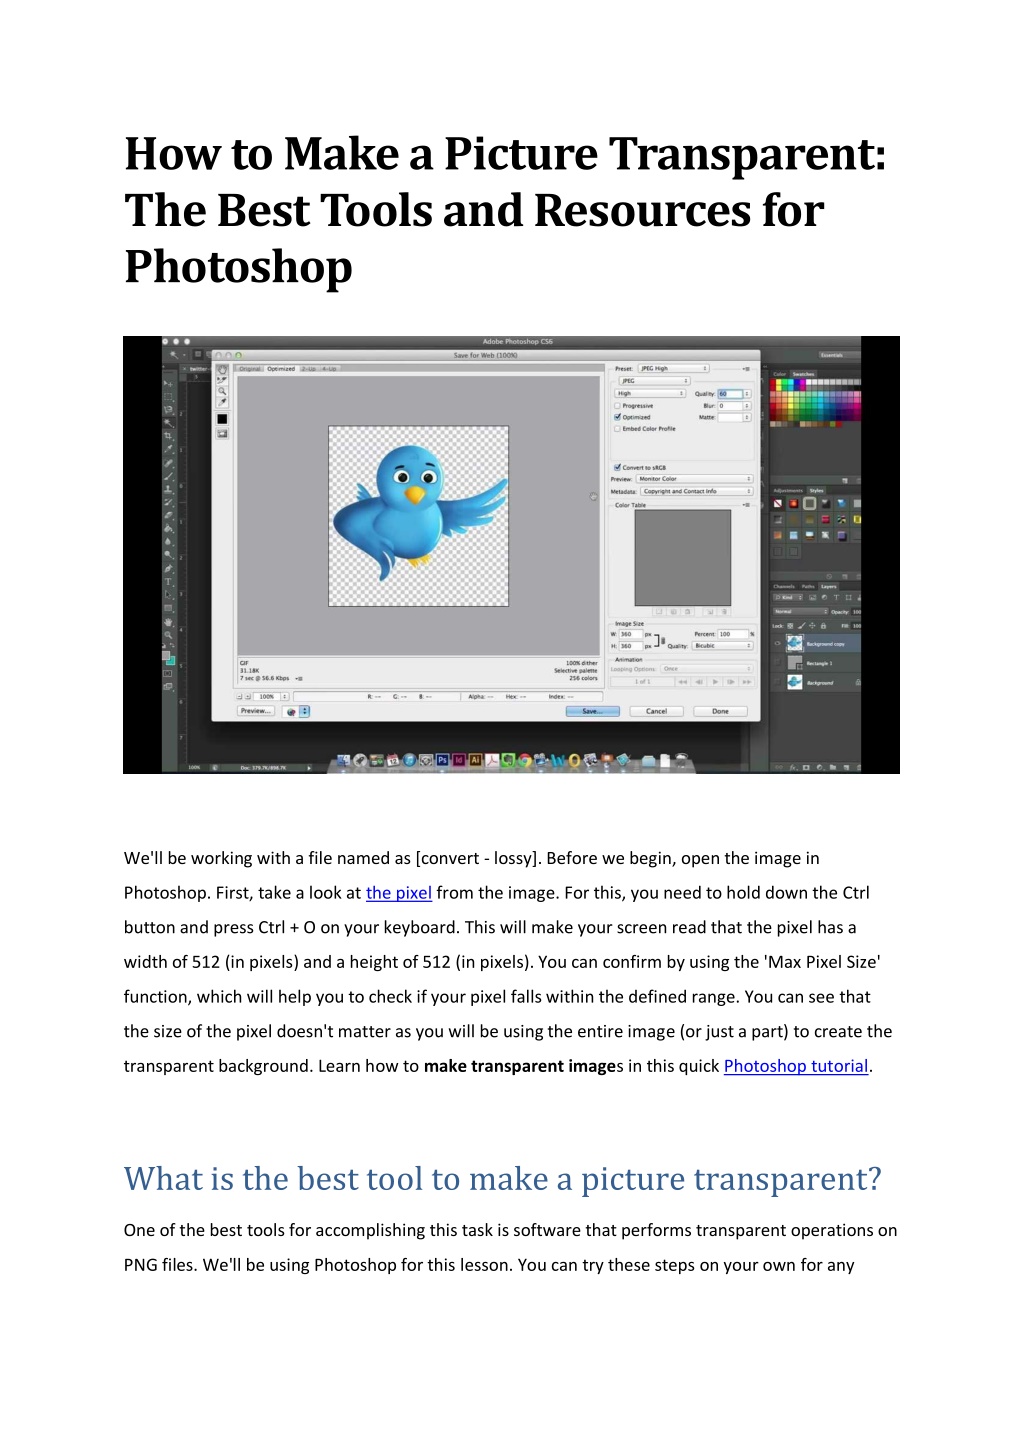The image size is (1023, 1448).
Task: Open the Swatches panel tab
Action: point(803,374)
